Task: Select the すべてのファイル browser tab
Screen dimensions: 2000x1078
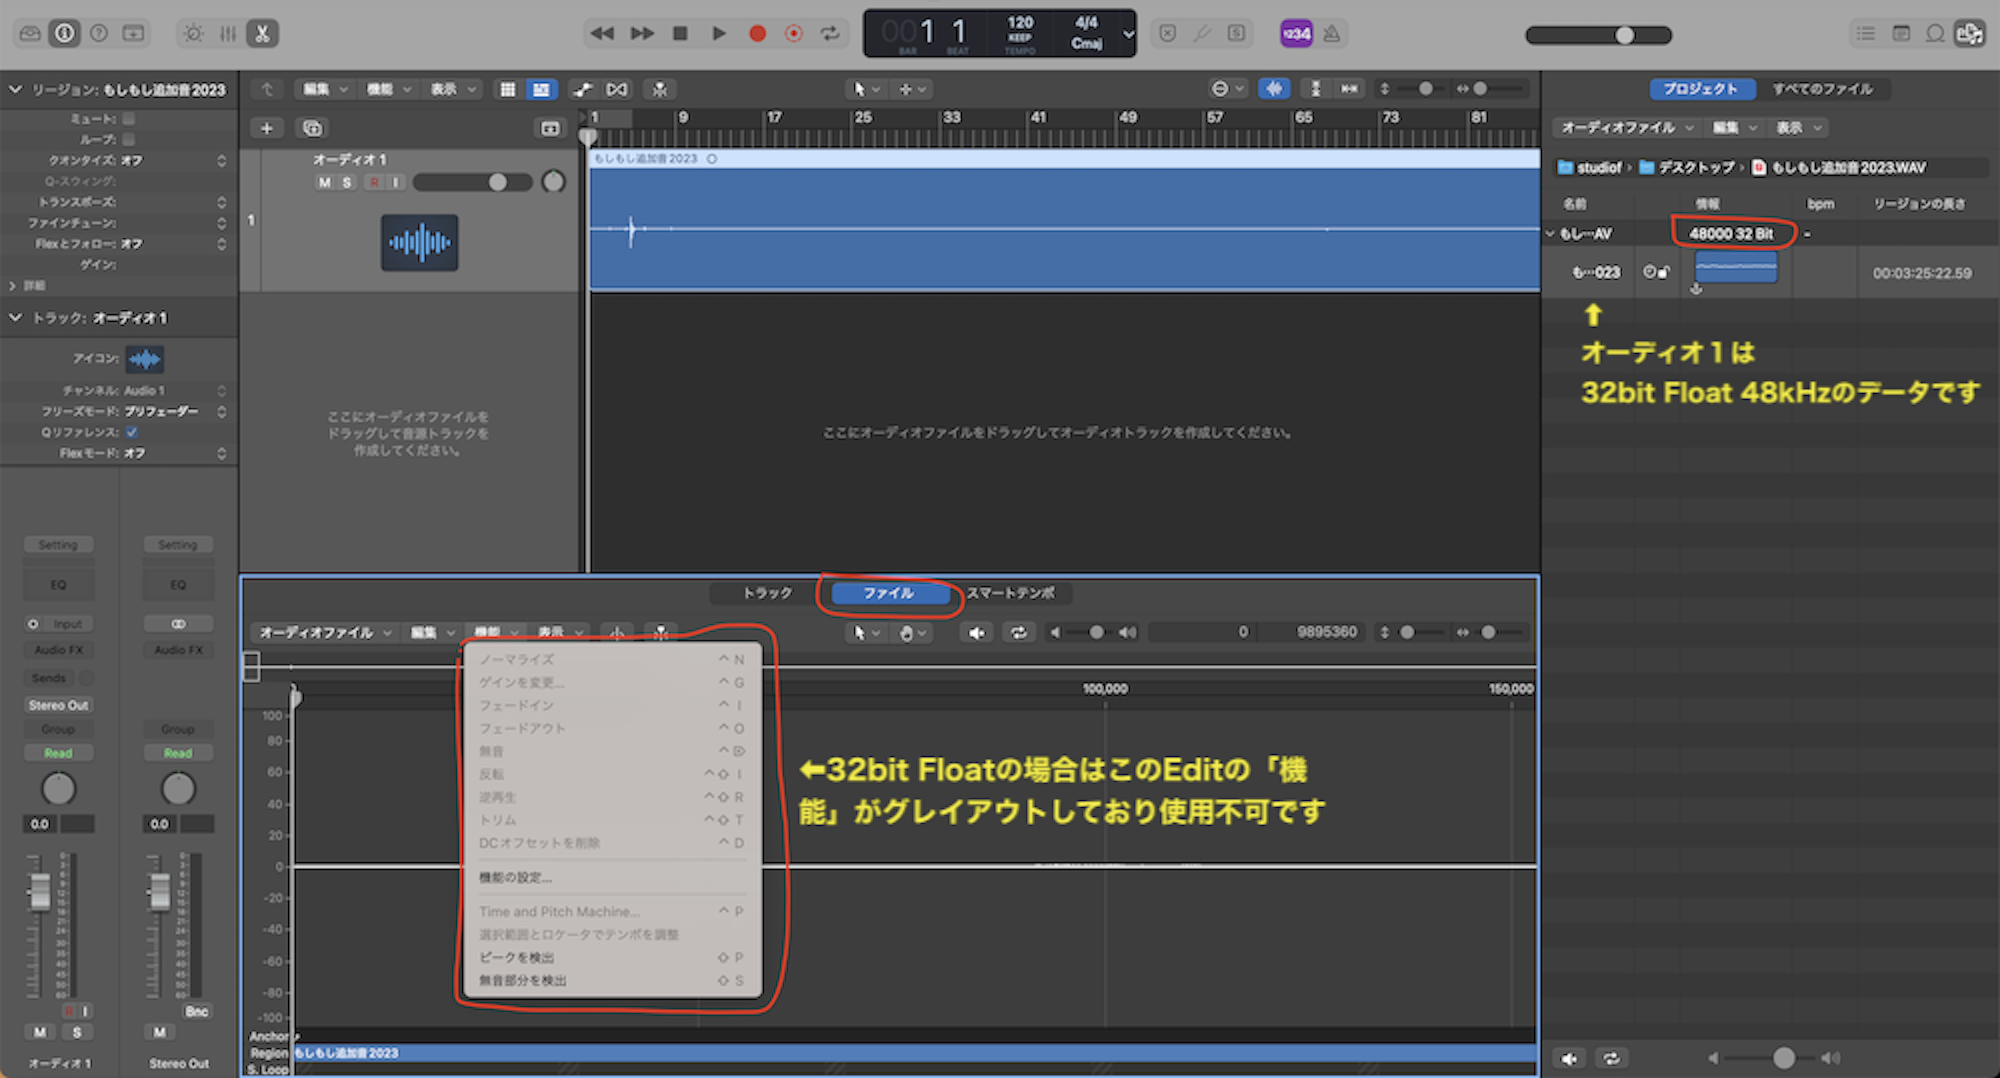Action: [1822, 89]
